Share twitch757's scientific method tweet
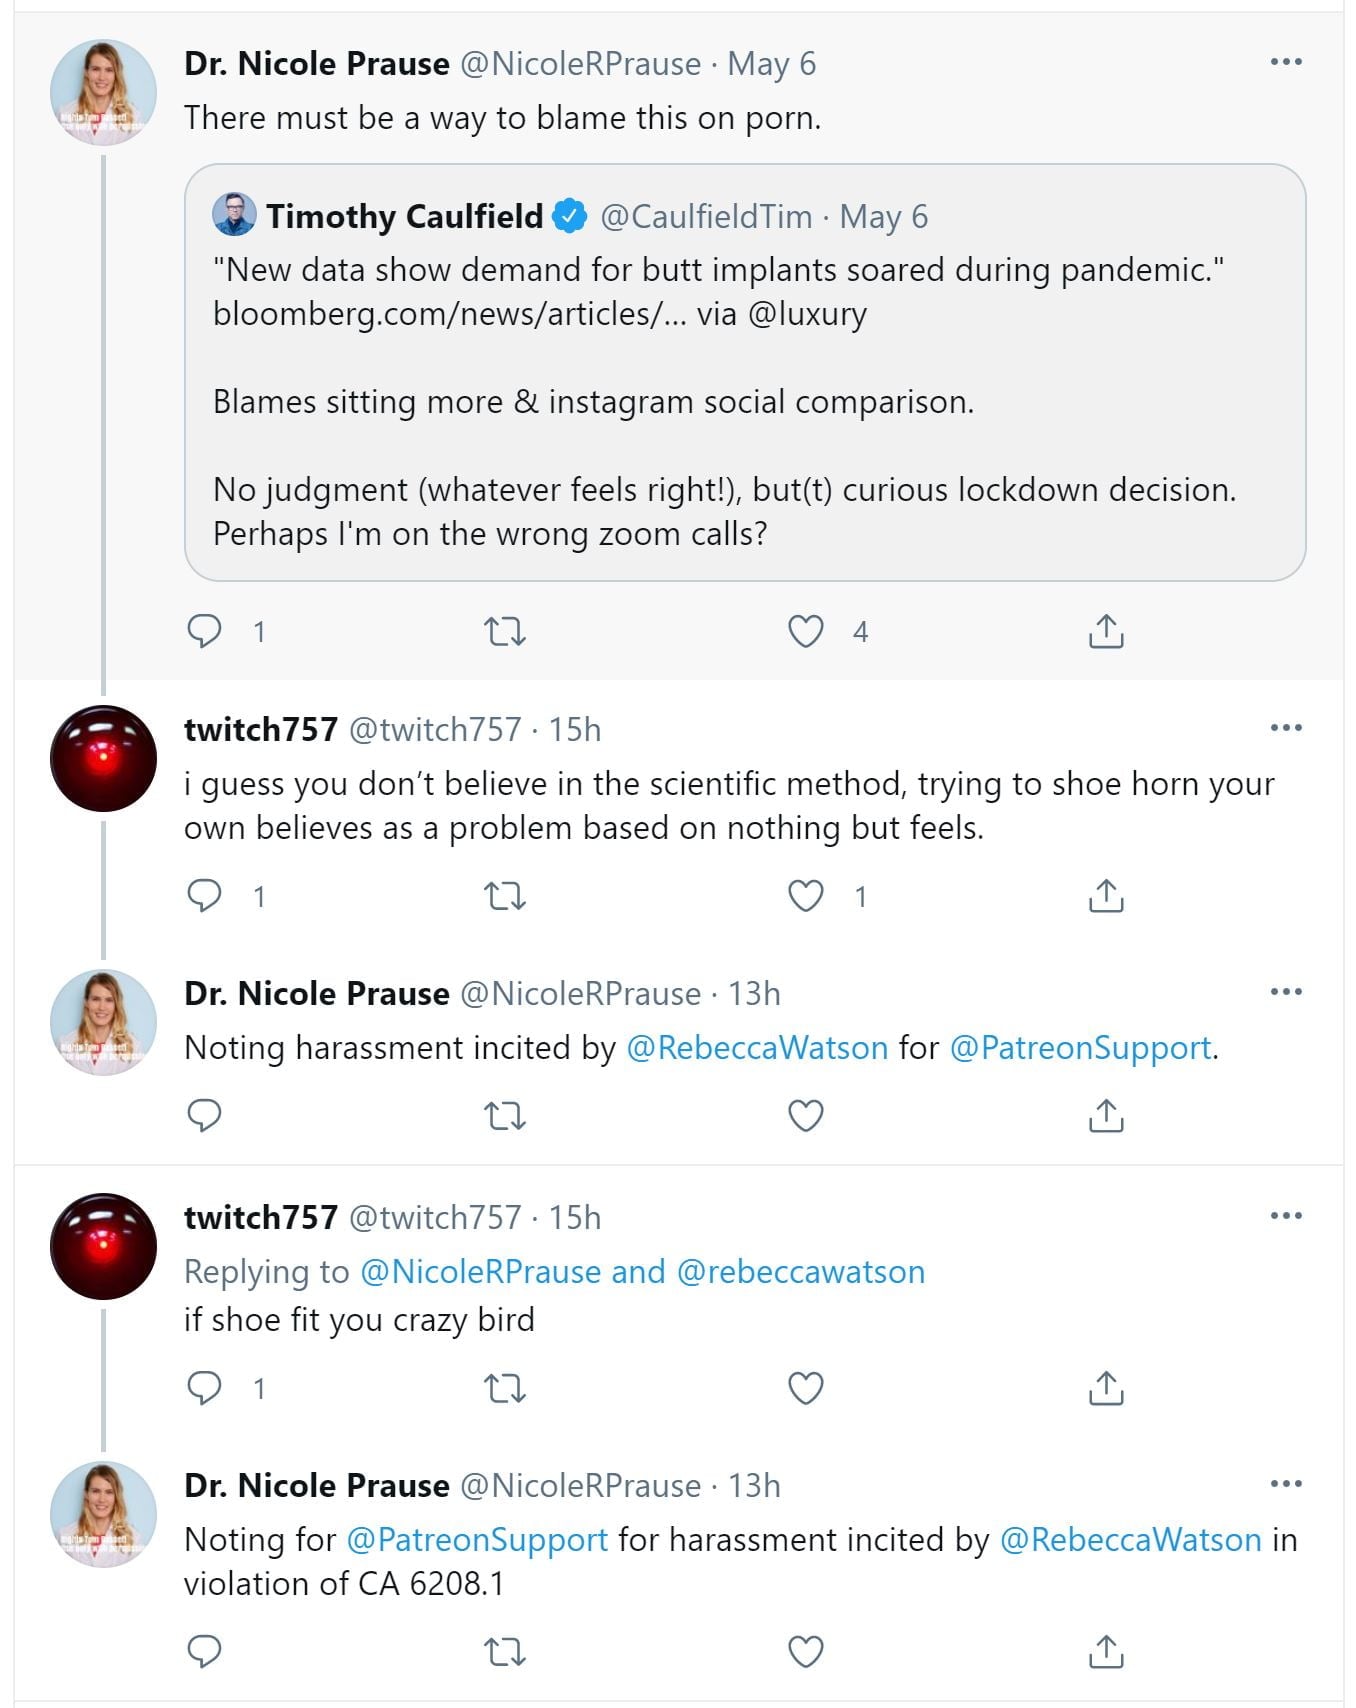 (1105, 896)
